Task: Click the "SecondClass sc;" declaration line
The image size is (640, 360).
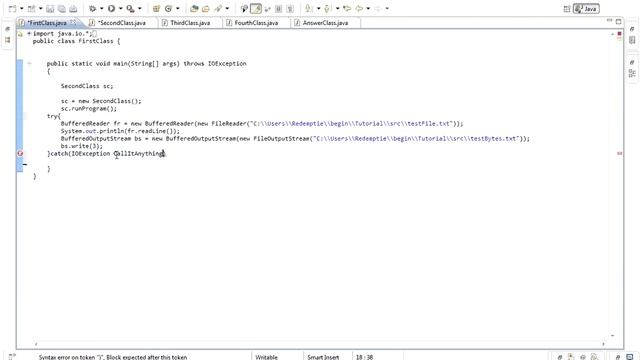Action: point(87,86)
